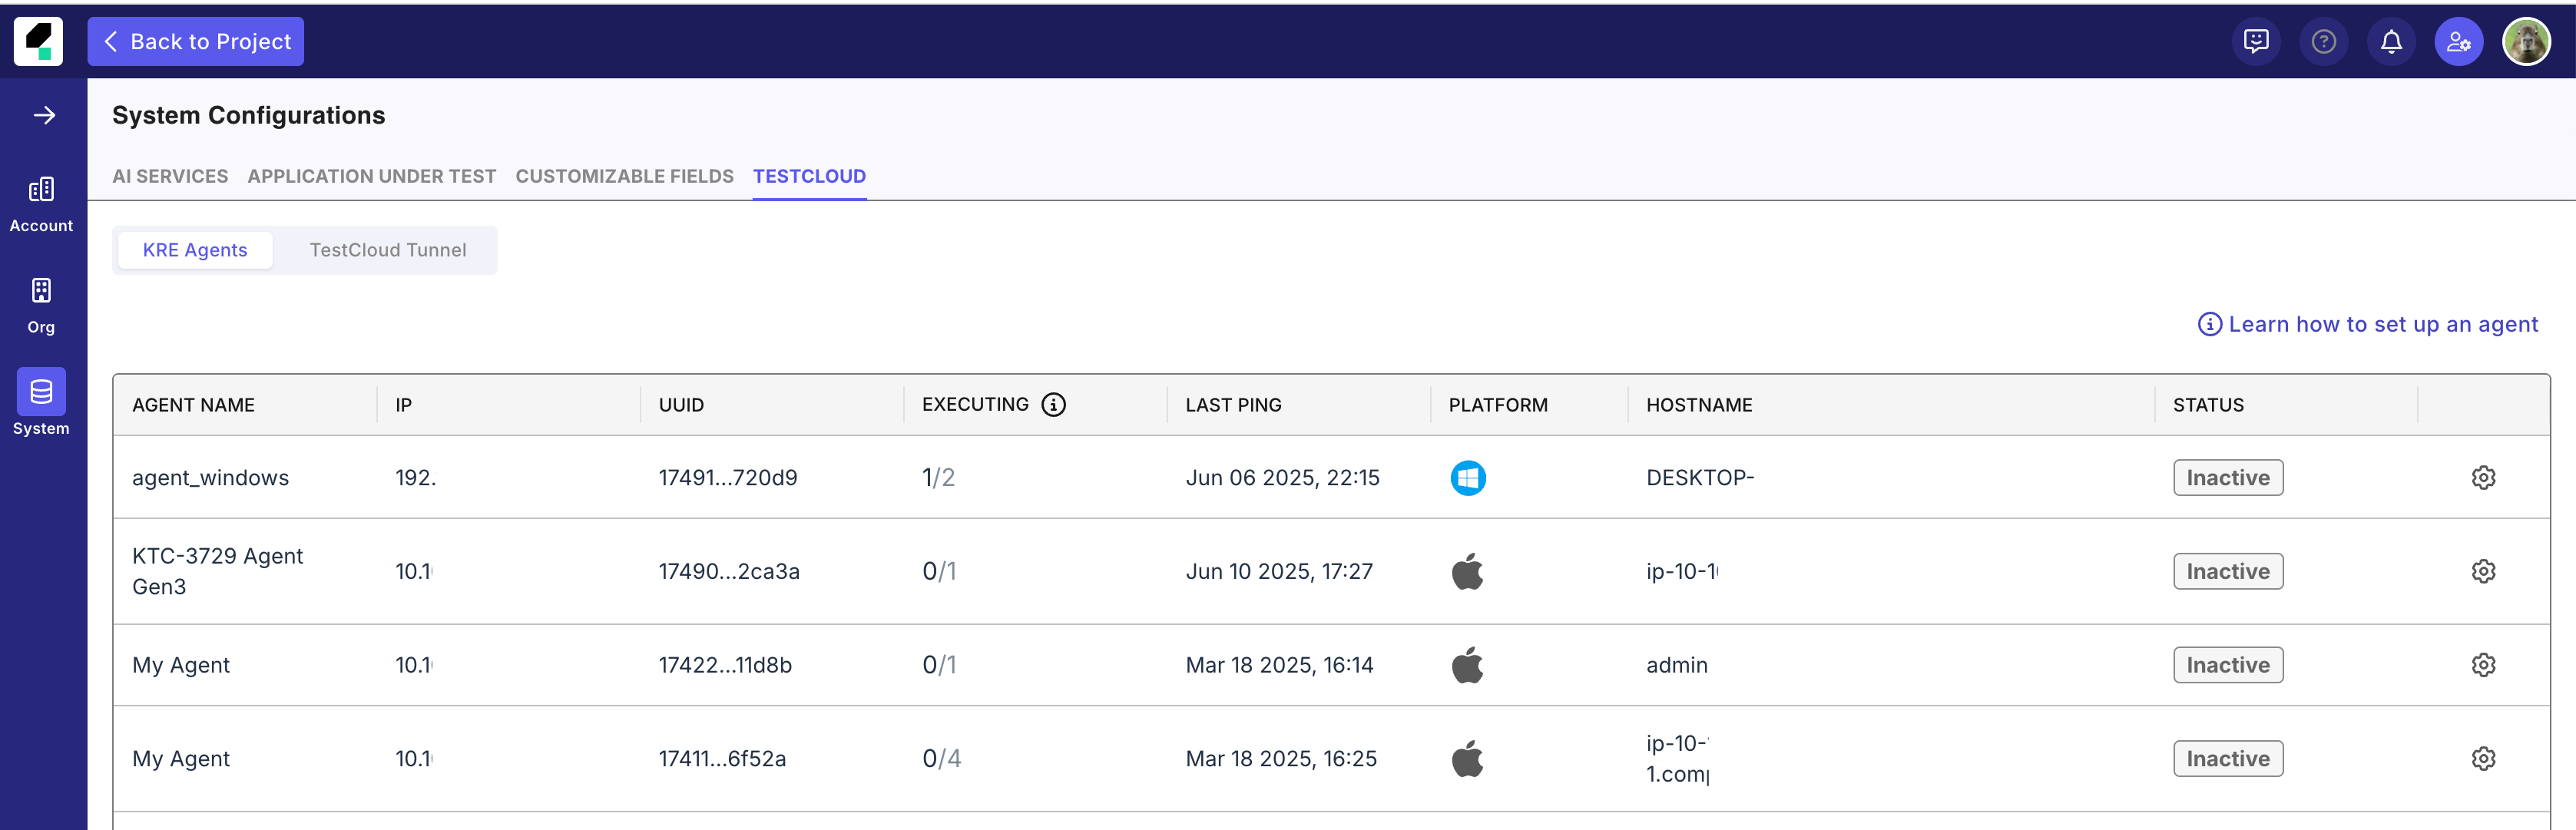This screenshot has width=2576, height=830.
Task: Open settings gear for My Agent 17411...6f52a
Action: [2484, 759]
